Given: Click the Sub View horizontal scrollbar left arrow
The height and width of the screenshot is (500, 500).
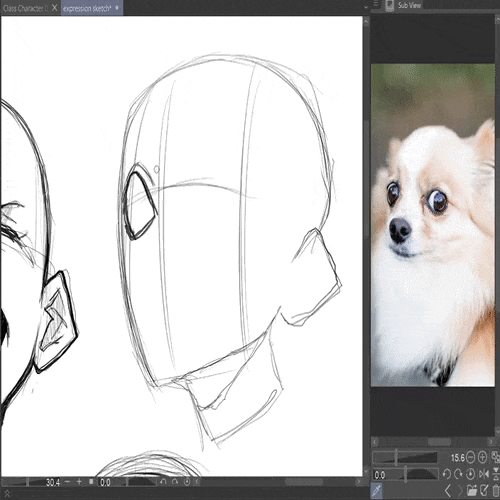Looking at the screenshot, I should click(x=375, y=442).
